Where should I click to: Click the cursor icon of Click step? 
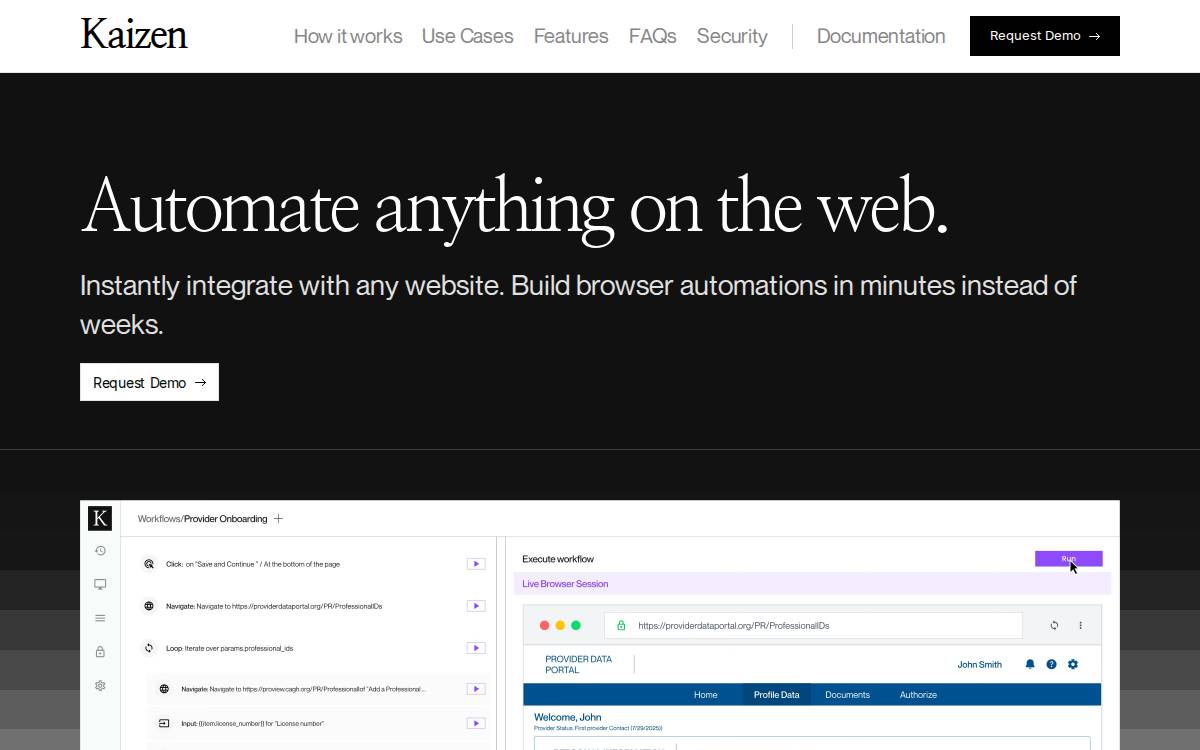(x=149, y=564)
